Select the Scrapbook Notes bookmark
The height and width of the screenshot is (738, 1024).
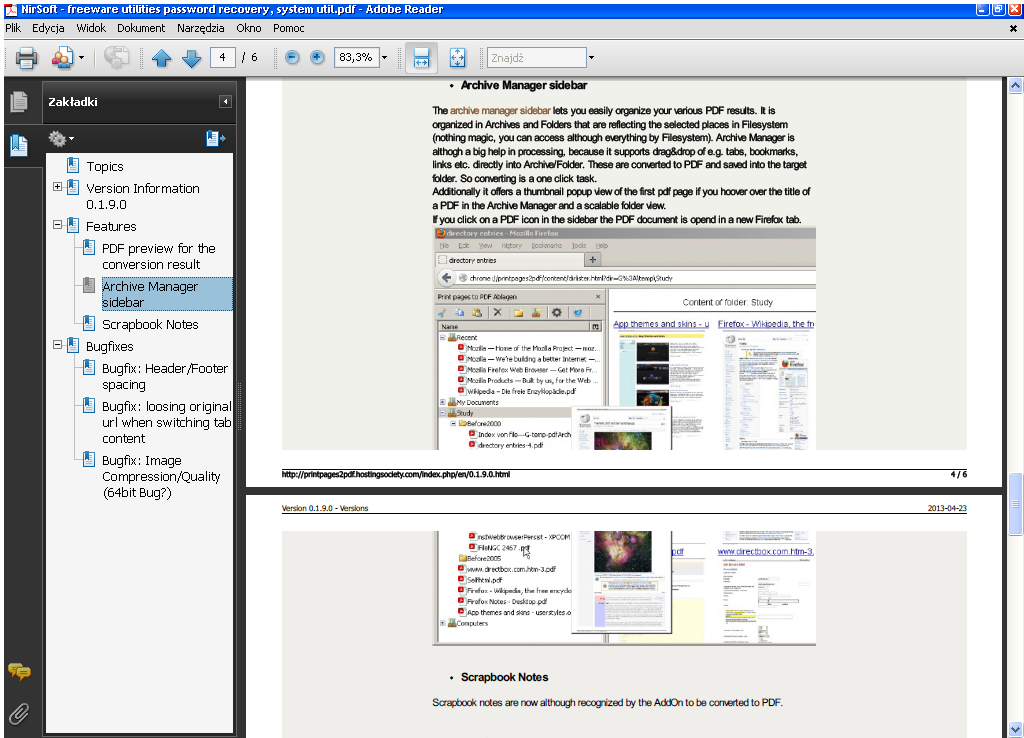[150, 325]
